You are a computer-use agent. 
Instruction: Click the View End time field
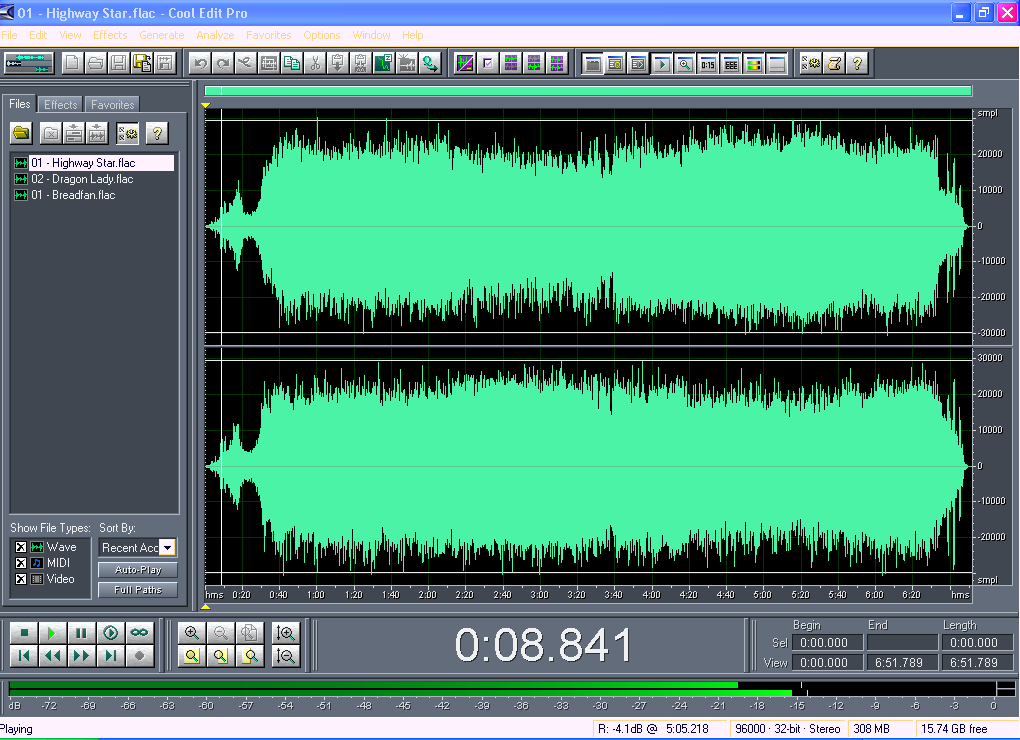tap(902, 663)
